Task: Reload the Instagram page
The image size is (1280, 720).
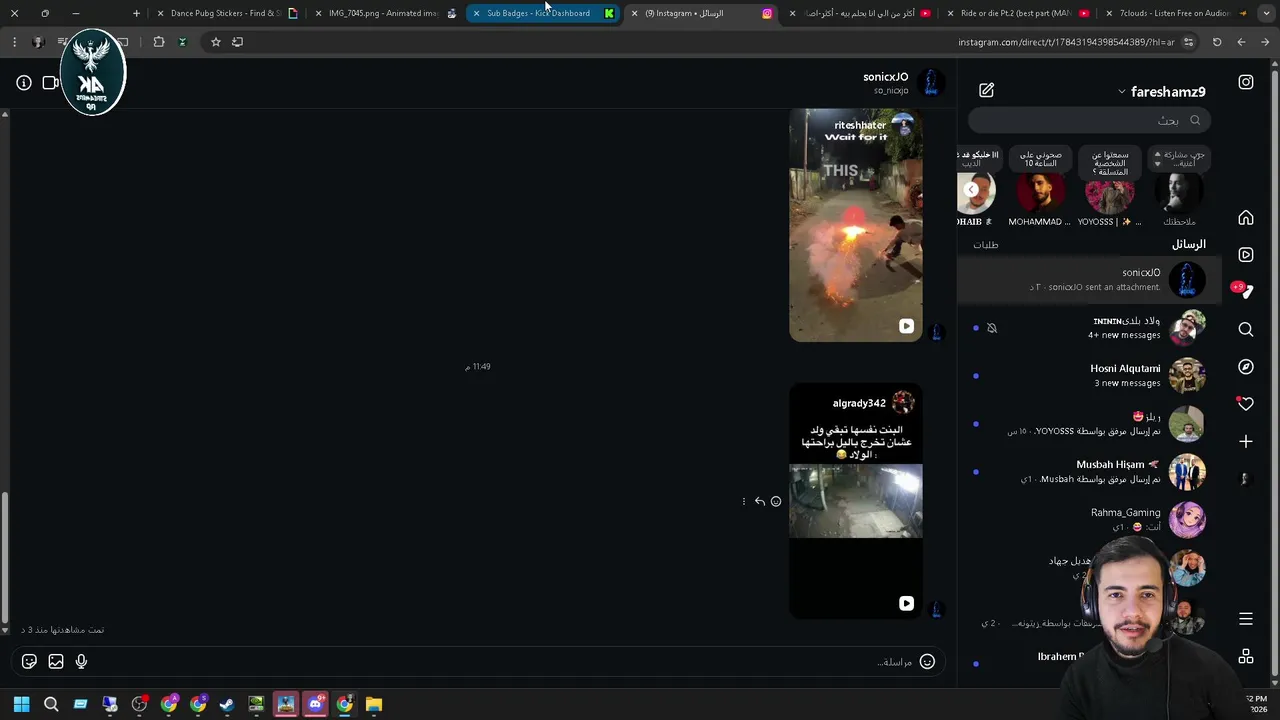Action: coord(1217,42)
